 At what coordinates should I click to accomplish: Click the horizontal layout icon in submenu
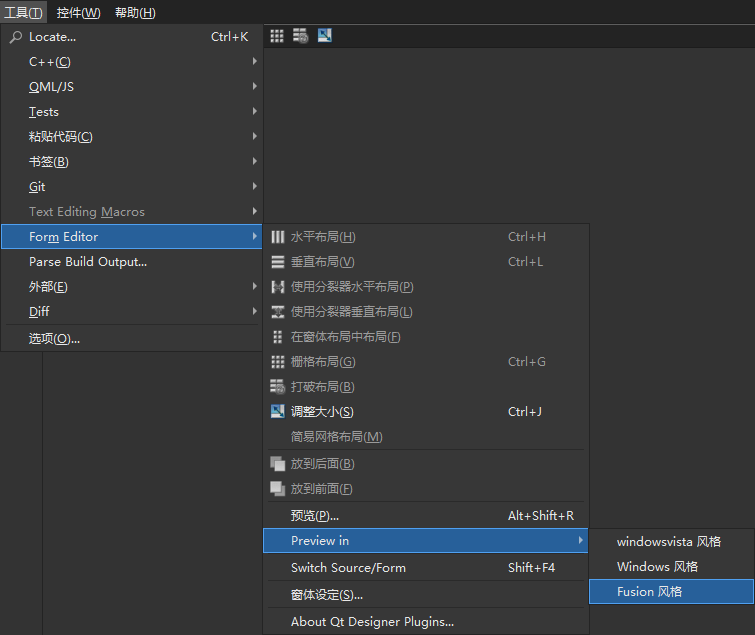pos(278,237)
